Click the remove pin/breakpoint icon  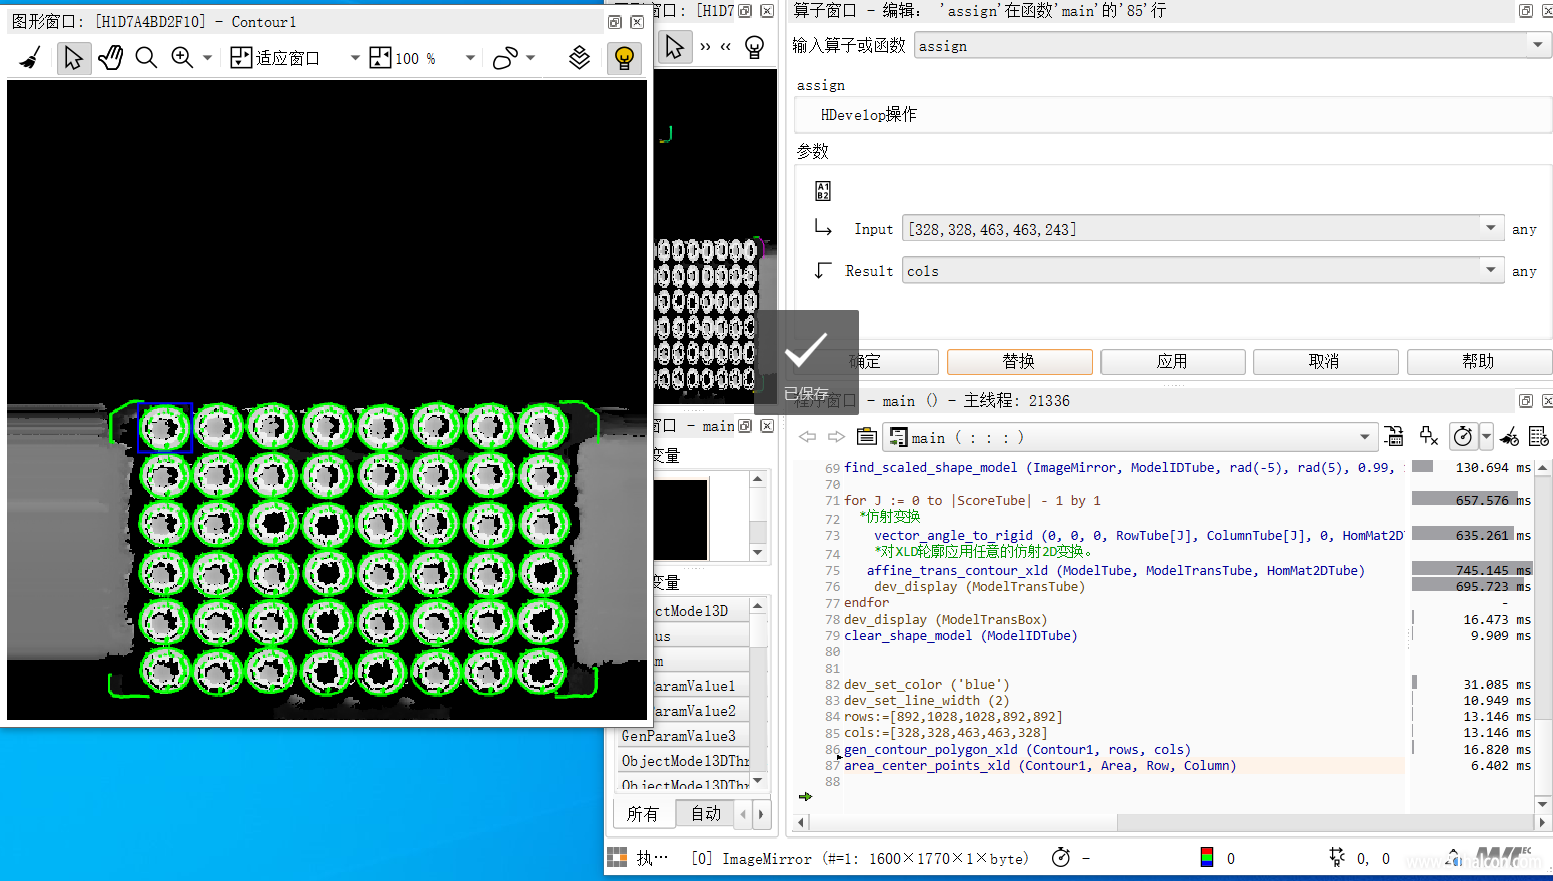click(x=1428, y=437)
